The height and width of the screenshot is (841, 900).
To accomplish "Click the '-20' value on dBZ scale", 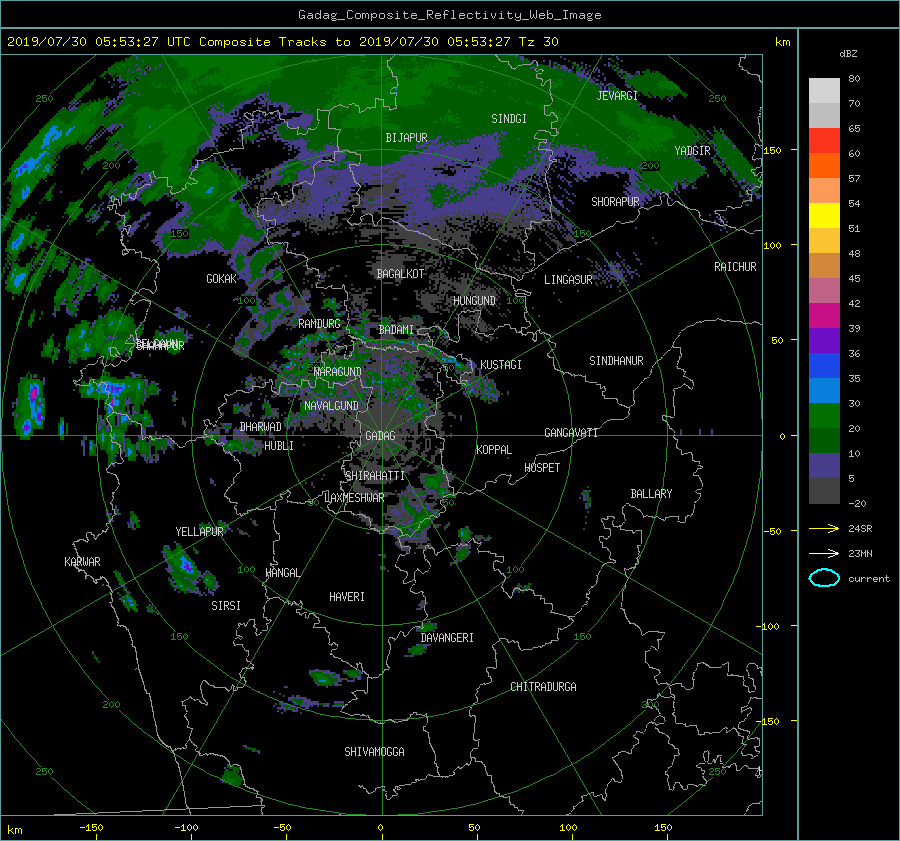I will [857, 503].
